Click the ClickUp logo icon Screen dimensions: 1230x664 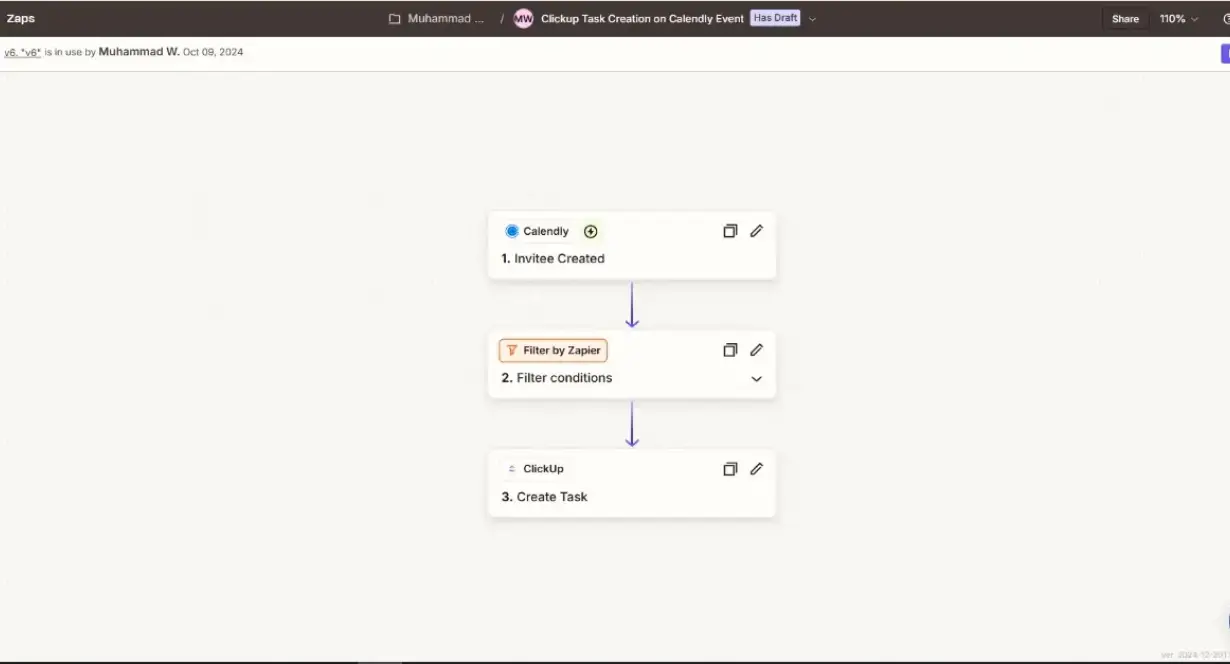point(512,469)
